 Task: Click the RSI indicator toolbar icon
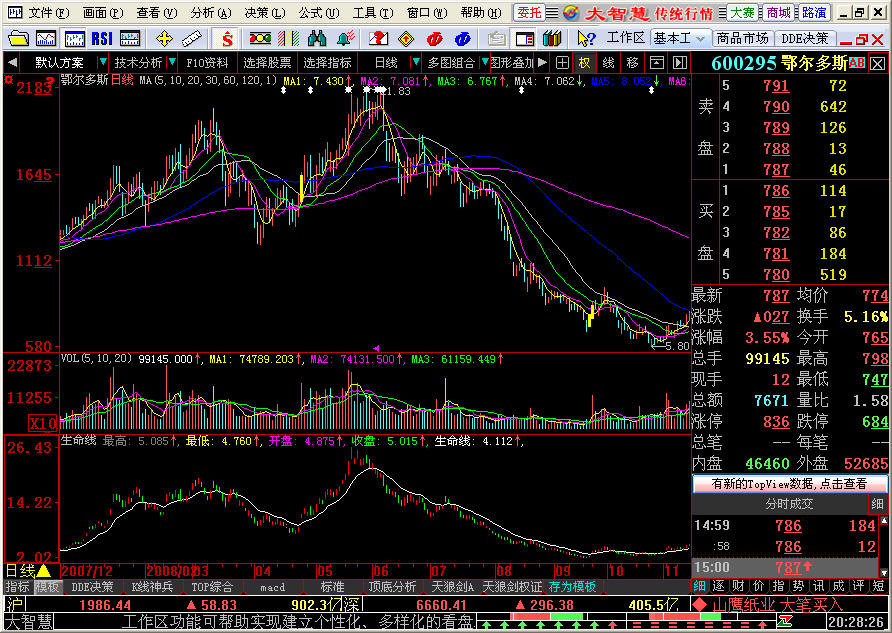click(x=102, y=39)
